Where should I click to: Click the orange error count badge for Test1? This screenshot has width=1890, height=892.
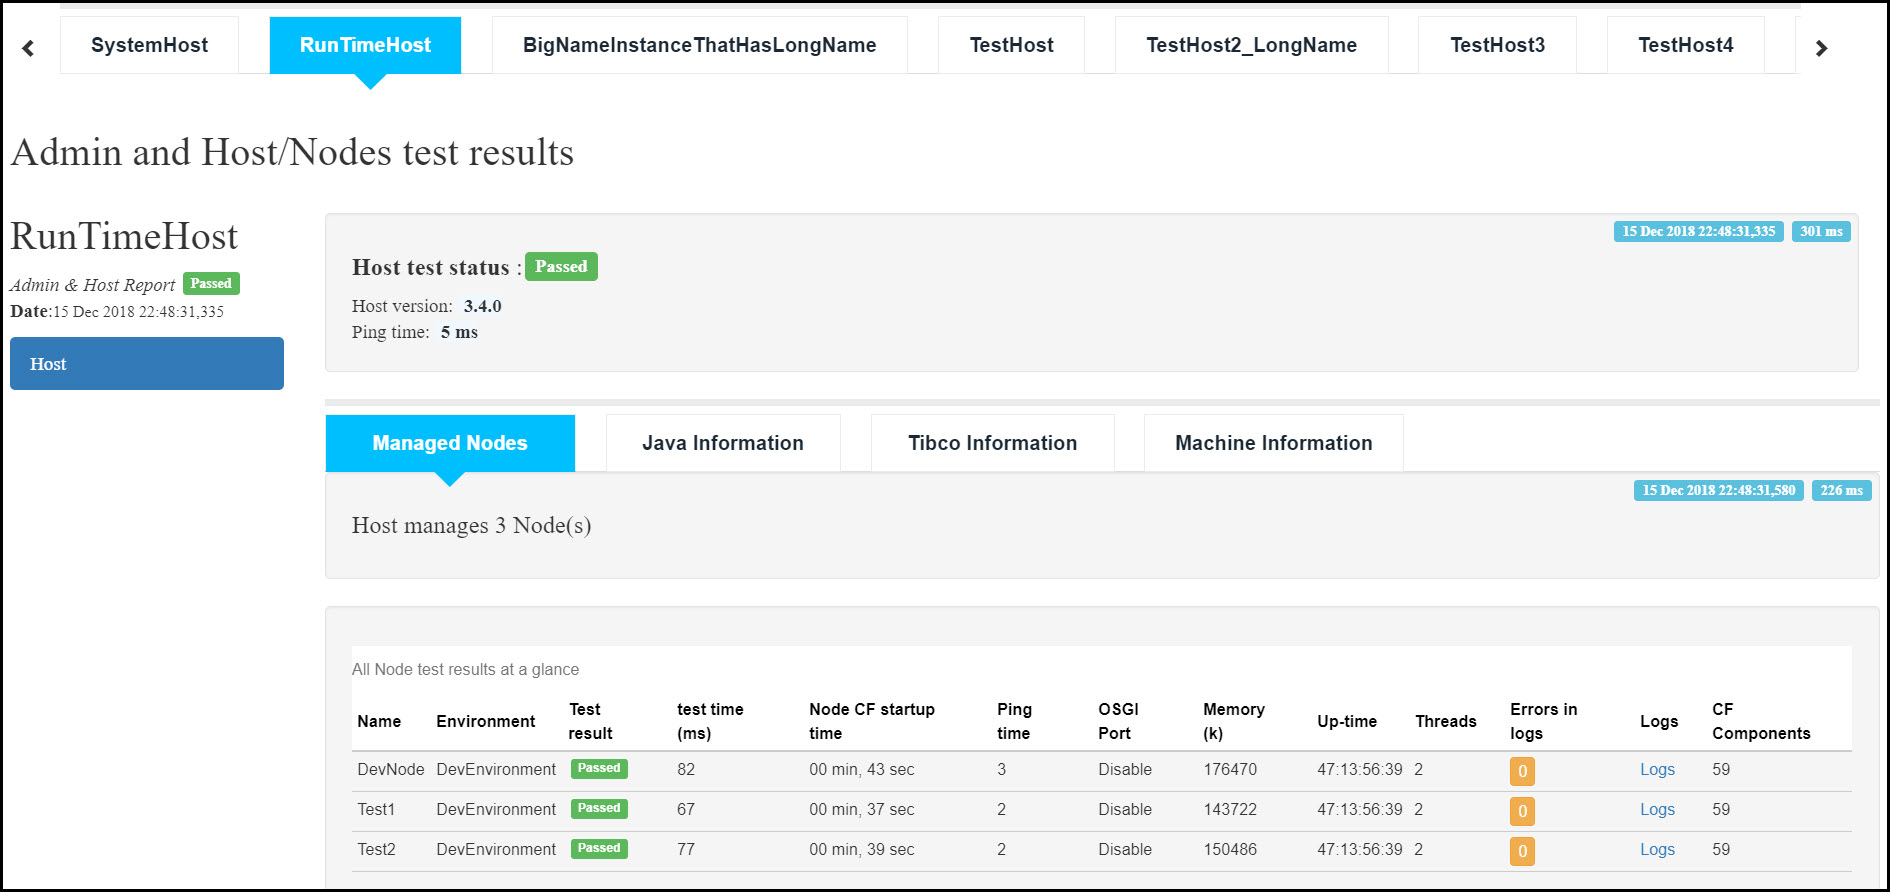[1522, 811]
